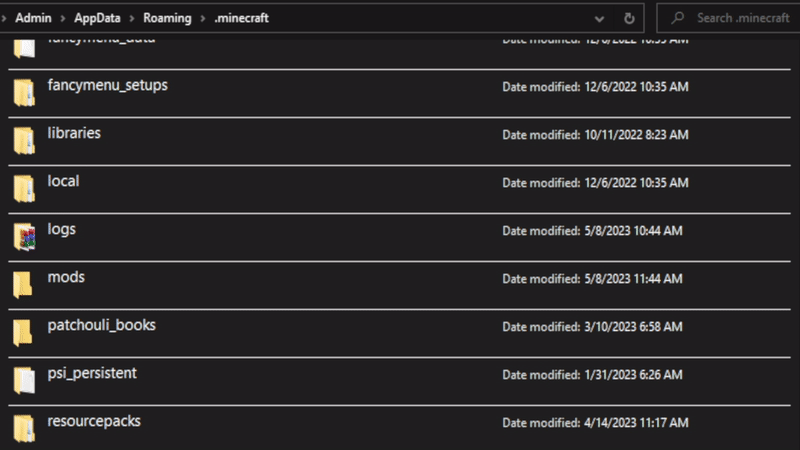The width and height of the screenshot is (800, 450).
Task: Click the search magnifier icon
Action: click(678, 18)
